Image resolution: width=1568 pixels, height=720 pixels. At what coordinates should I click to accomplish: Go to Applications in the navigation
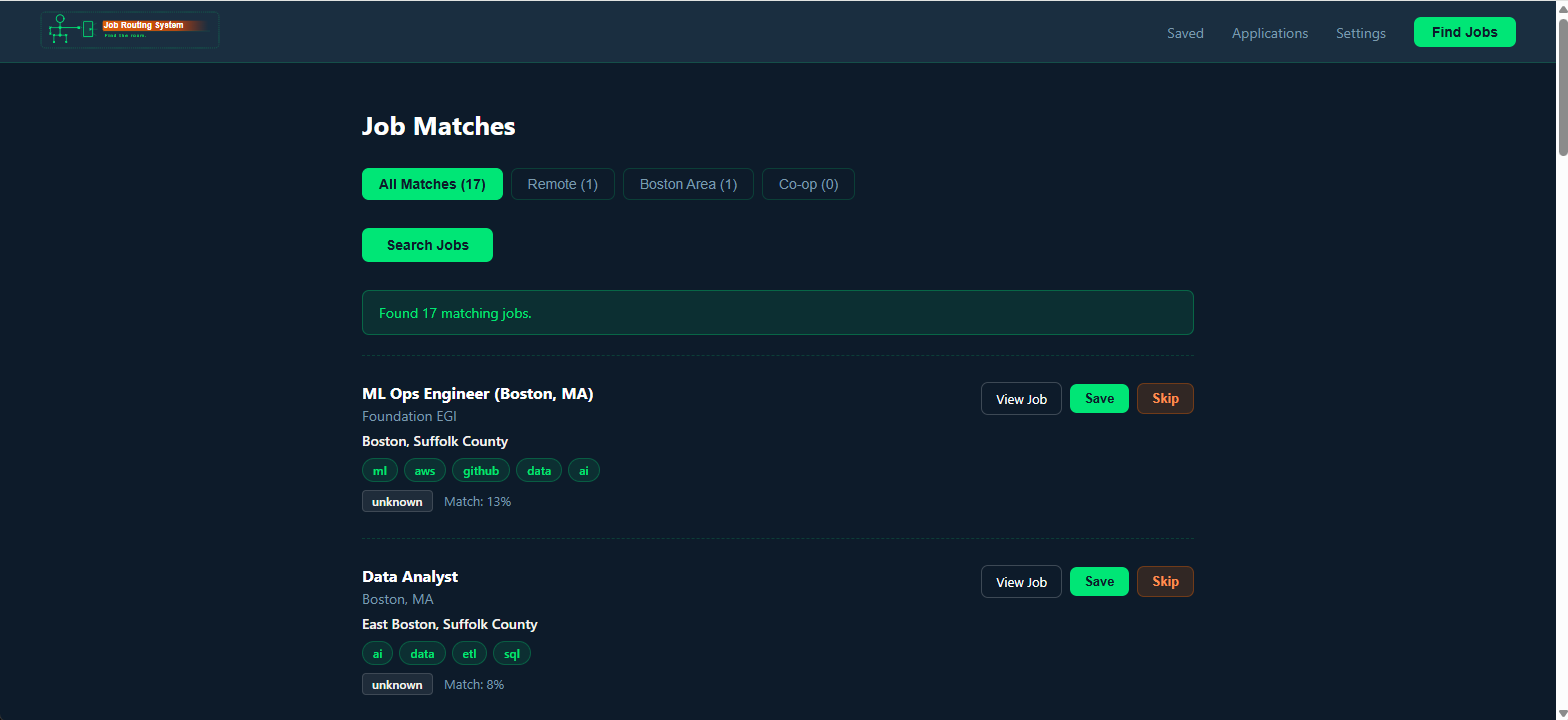click(1270, 33)
